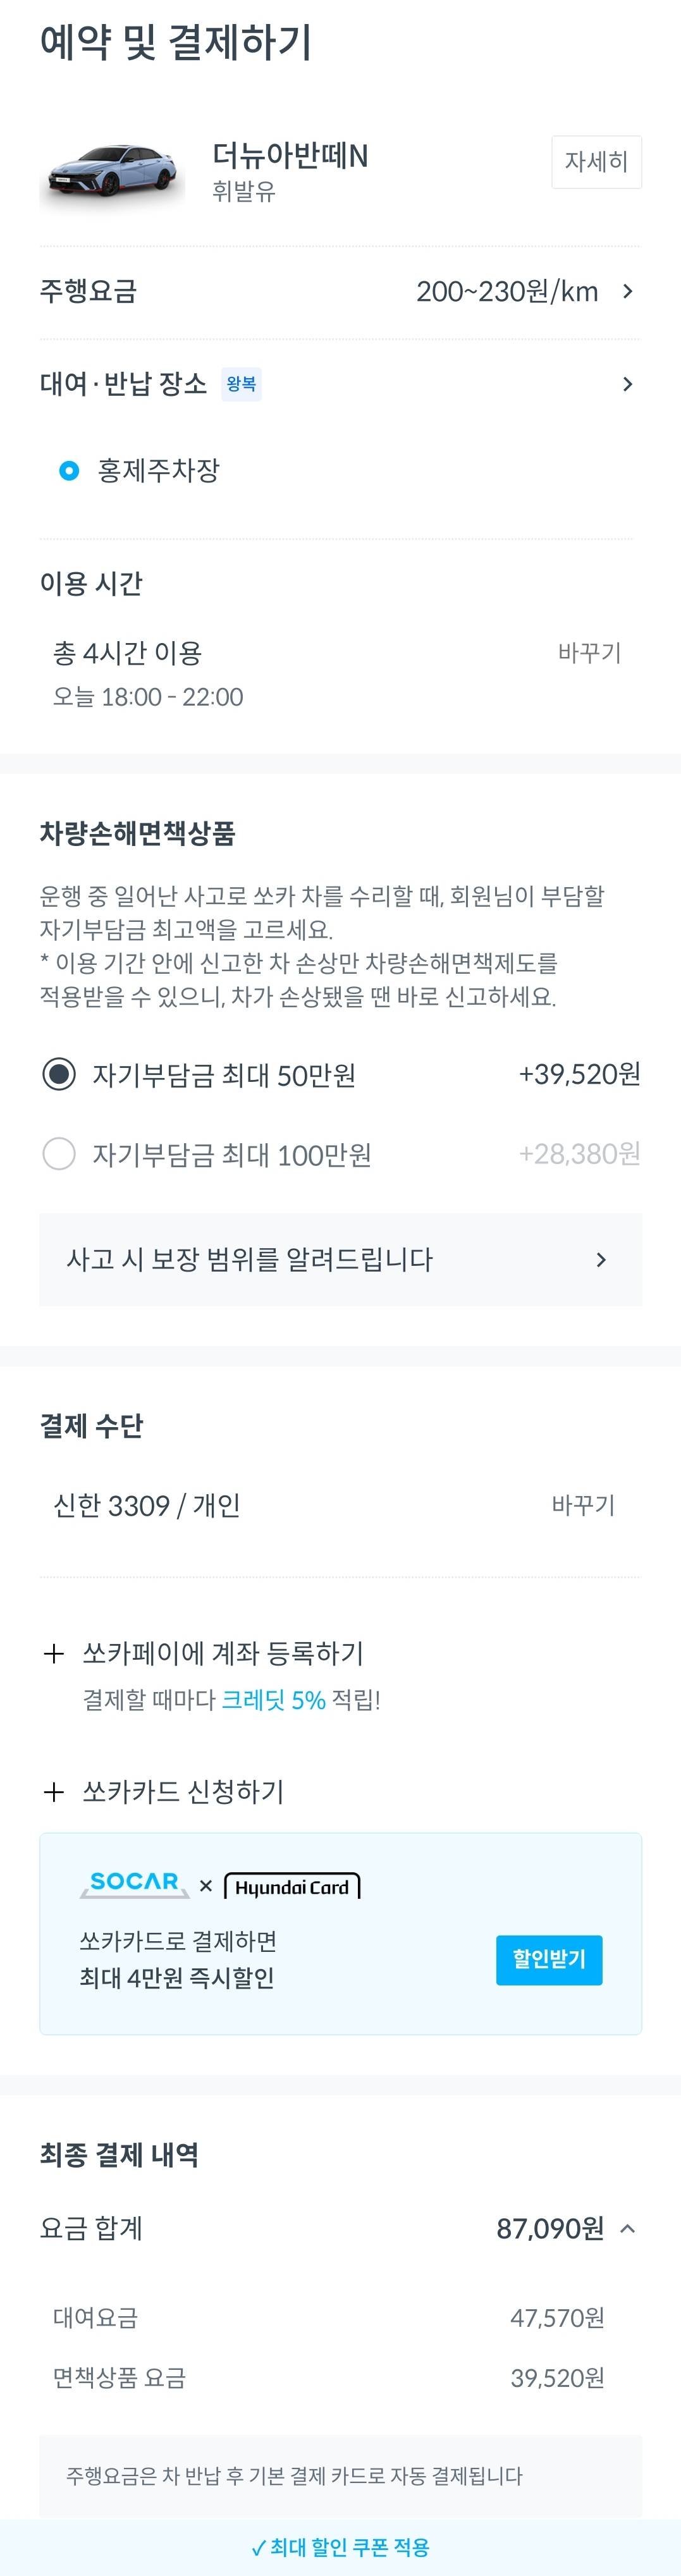Click the 왕복 round-trip badge
This screenshot has height=2576, width=681.
click(x=241, y=384)
